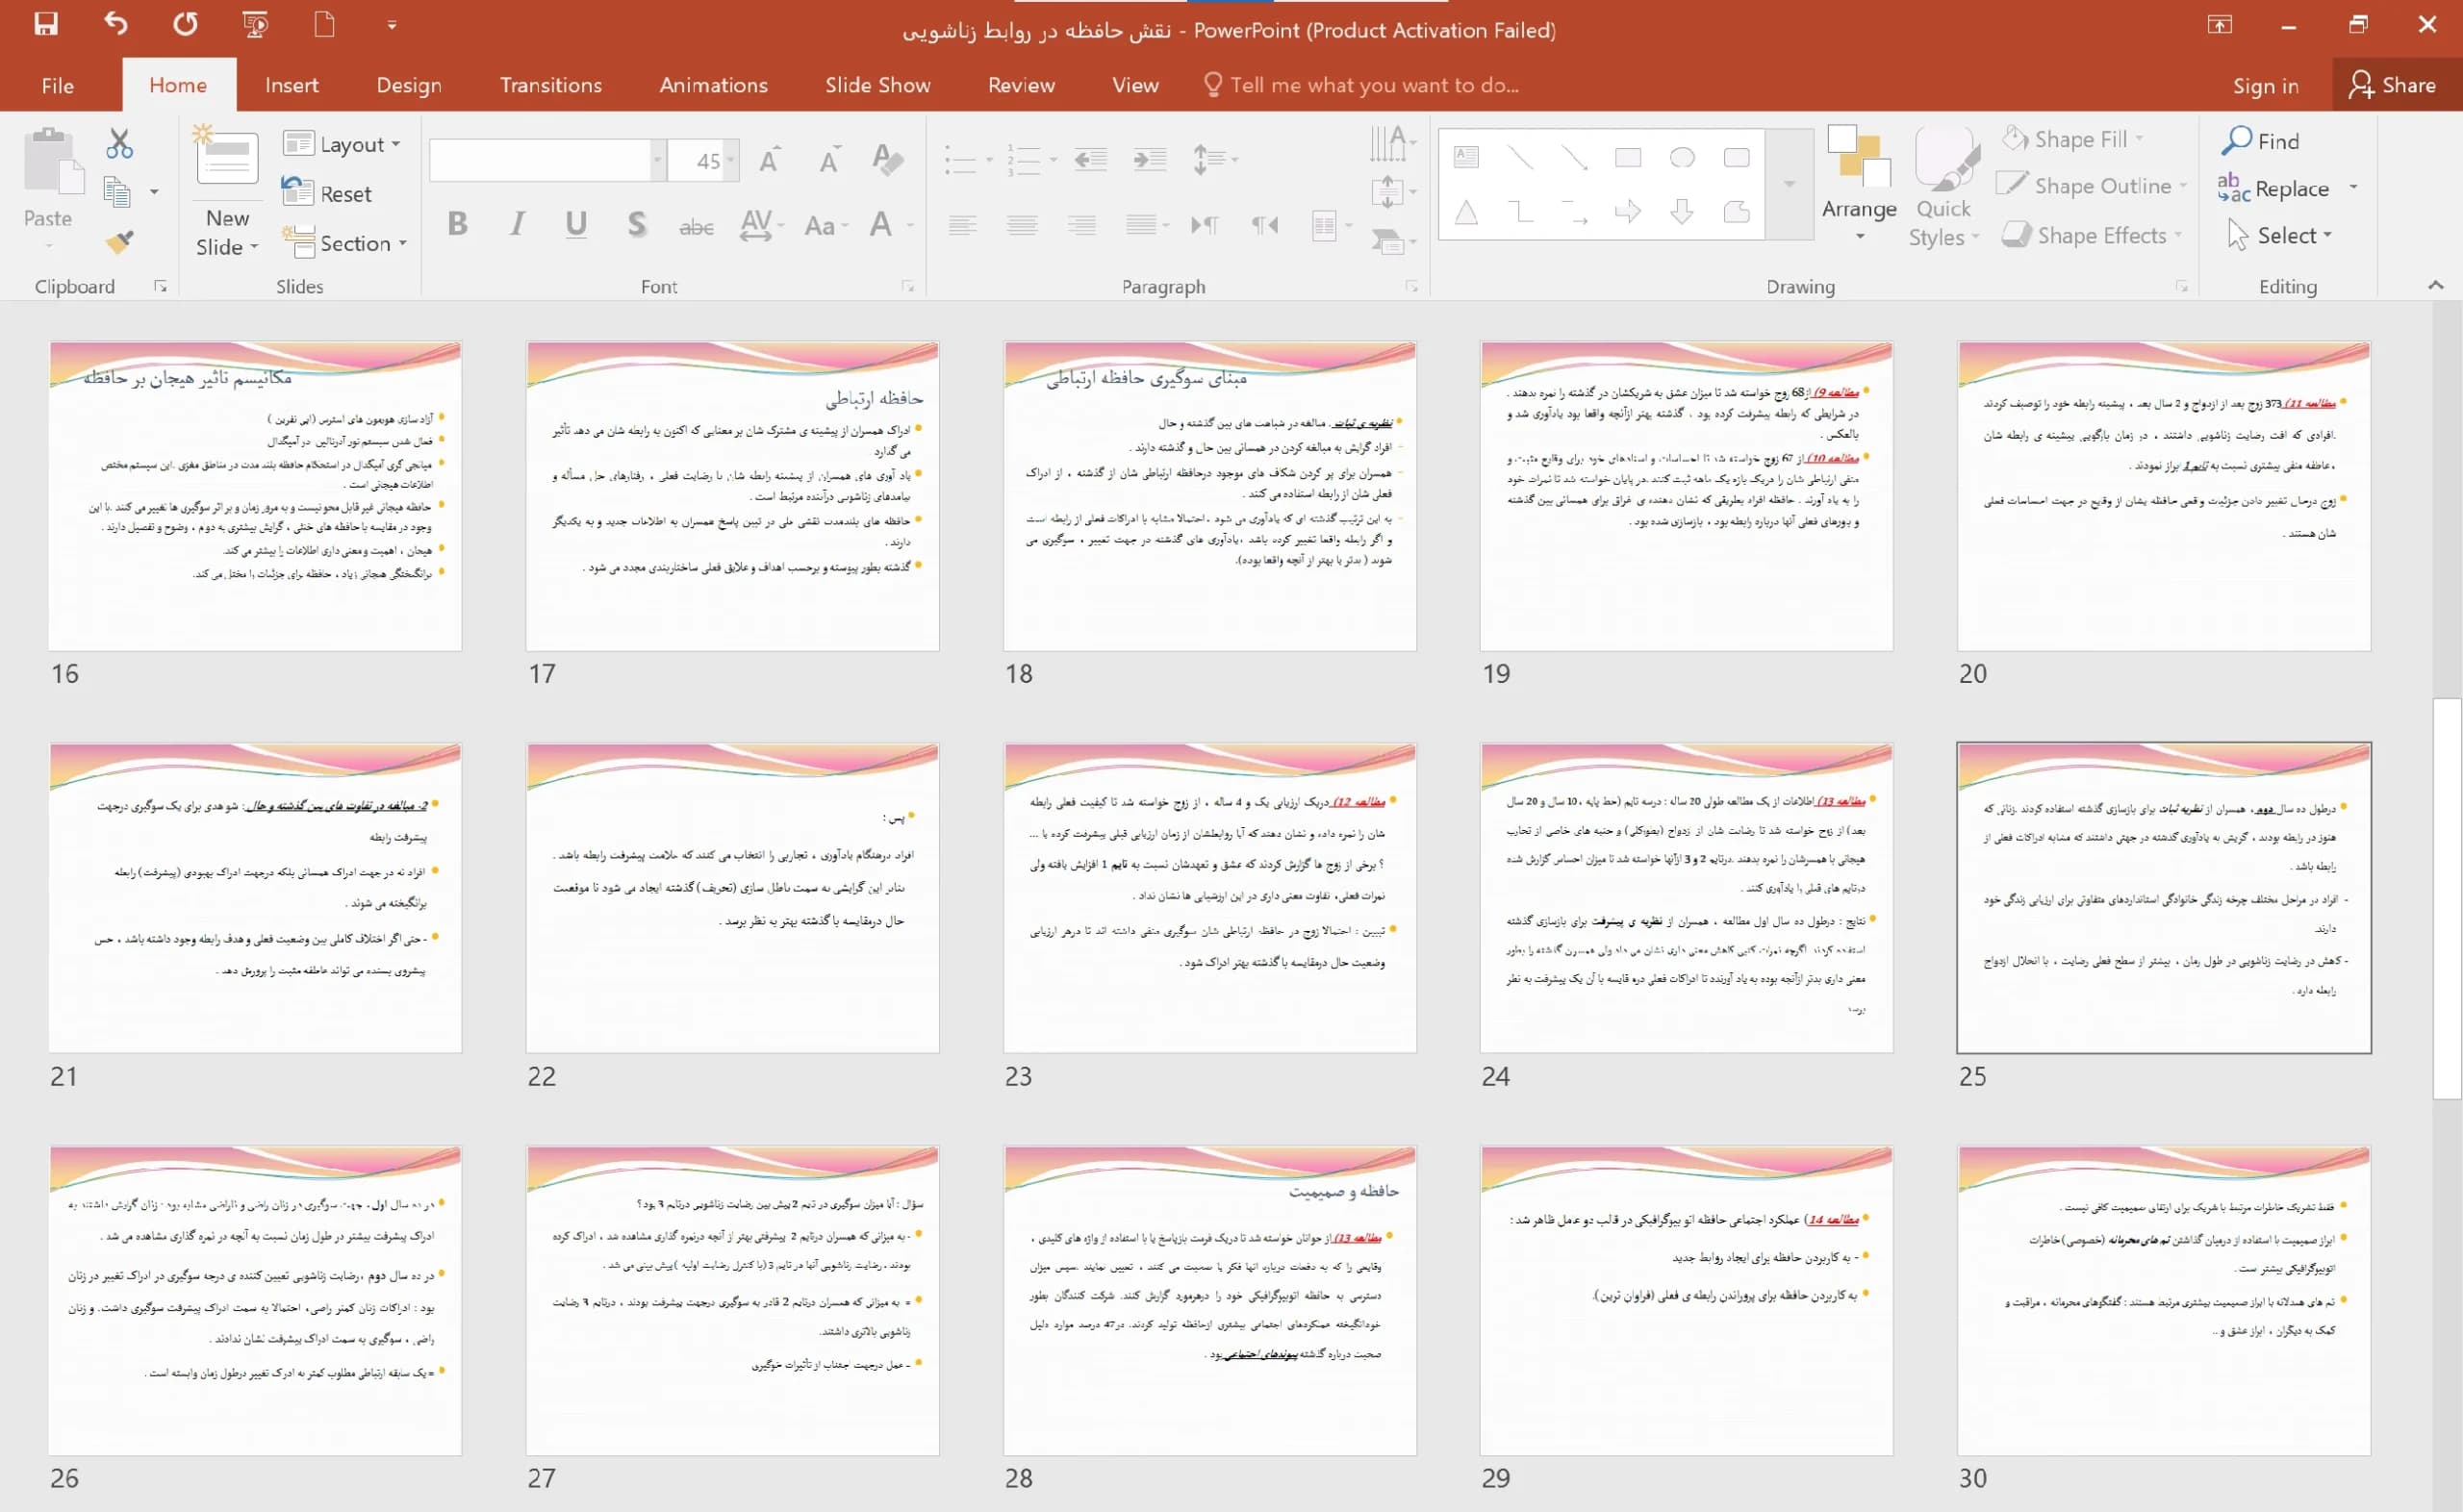Open the font color A dropdown
The image size is (2463, 1512).
coord(910,225)
